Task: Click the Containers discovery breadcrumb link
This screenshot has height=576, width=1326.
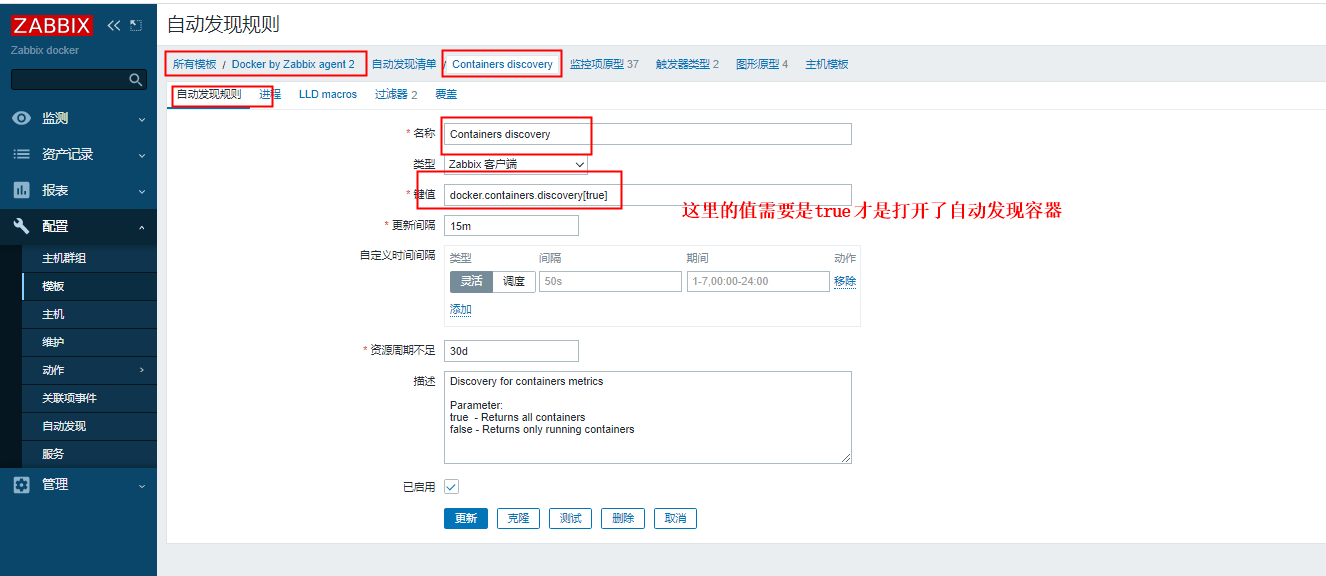Action: (502, 64)
